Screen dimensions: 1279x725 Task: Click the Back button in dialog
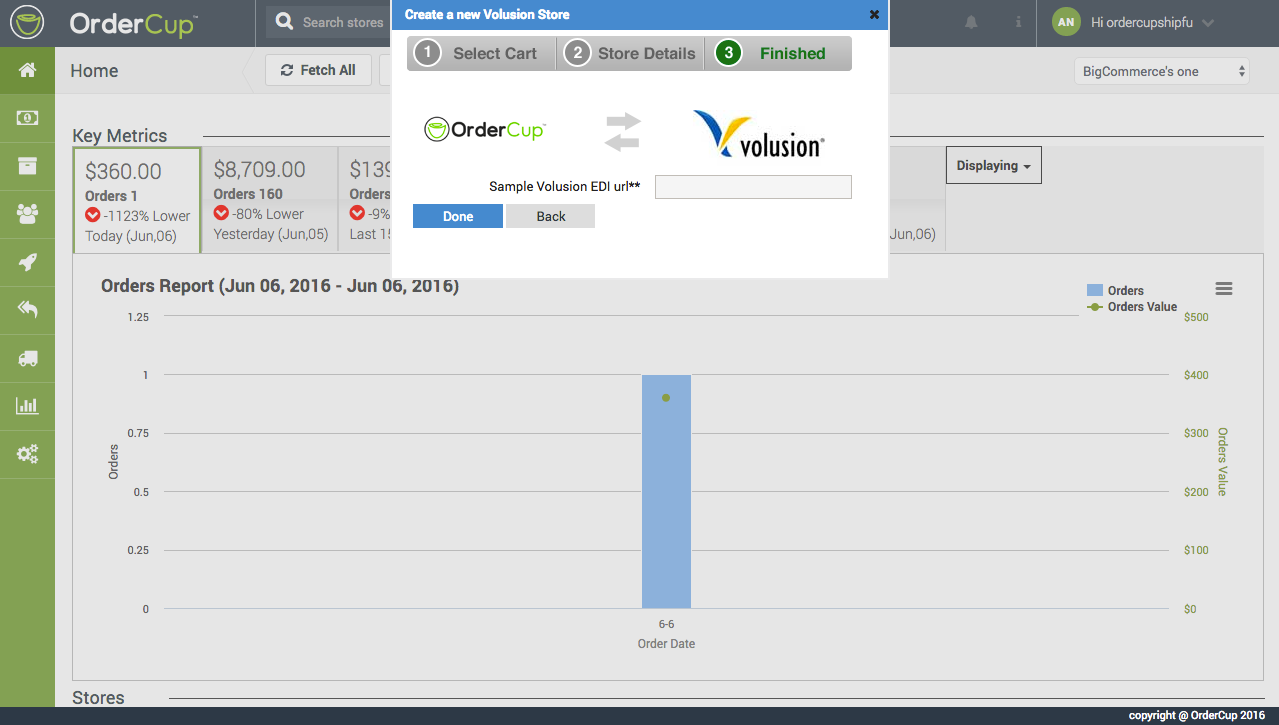pyautogui.click(x=551, y=216)
